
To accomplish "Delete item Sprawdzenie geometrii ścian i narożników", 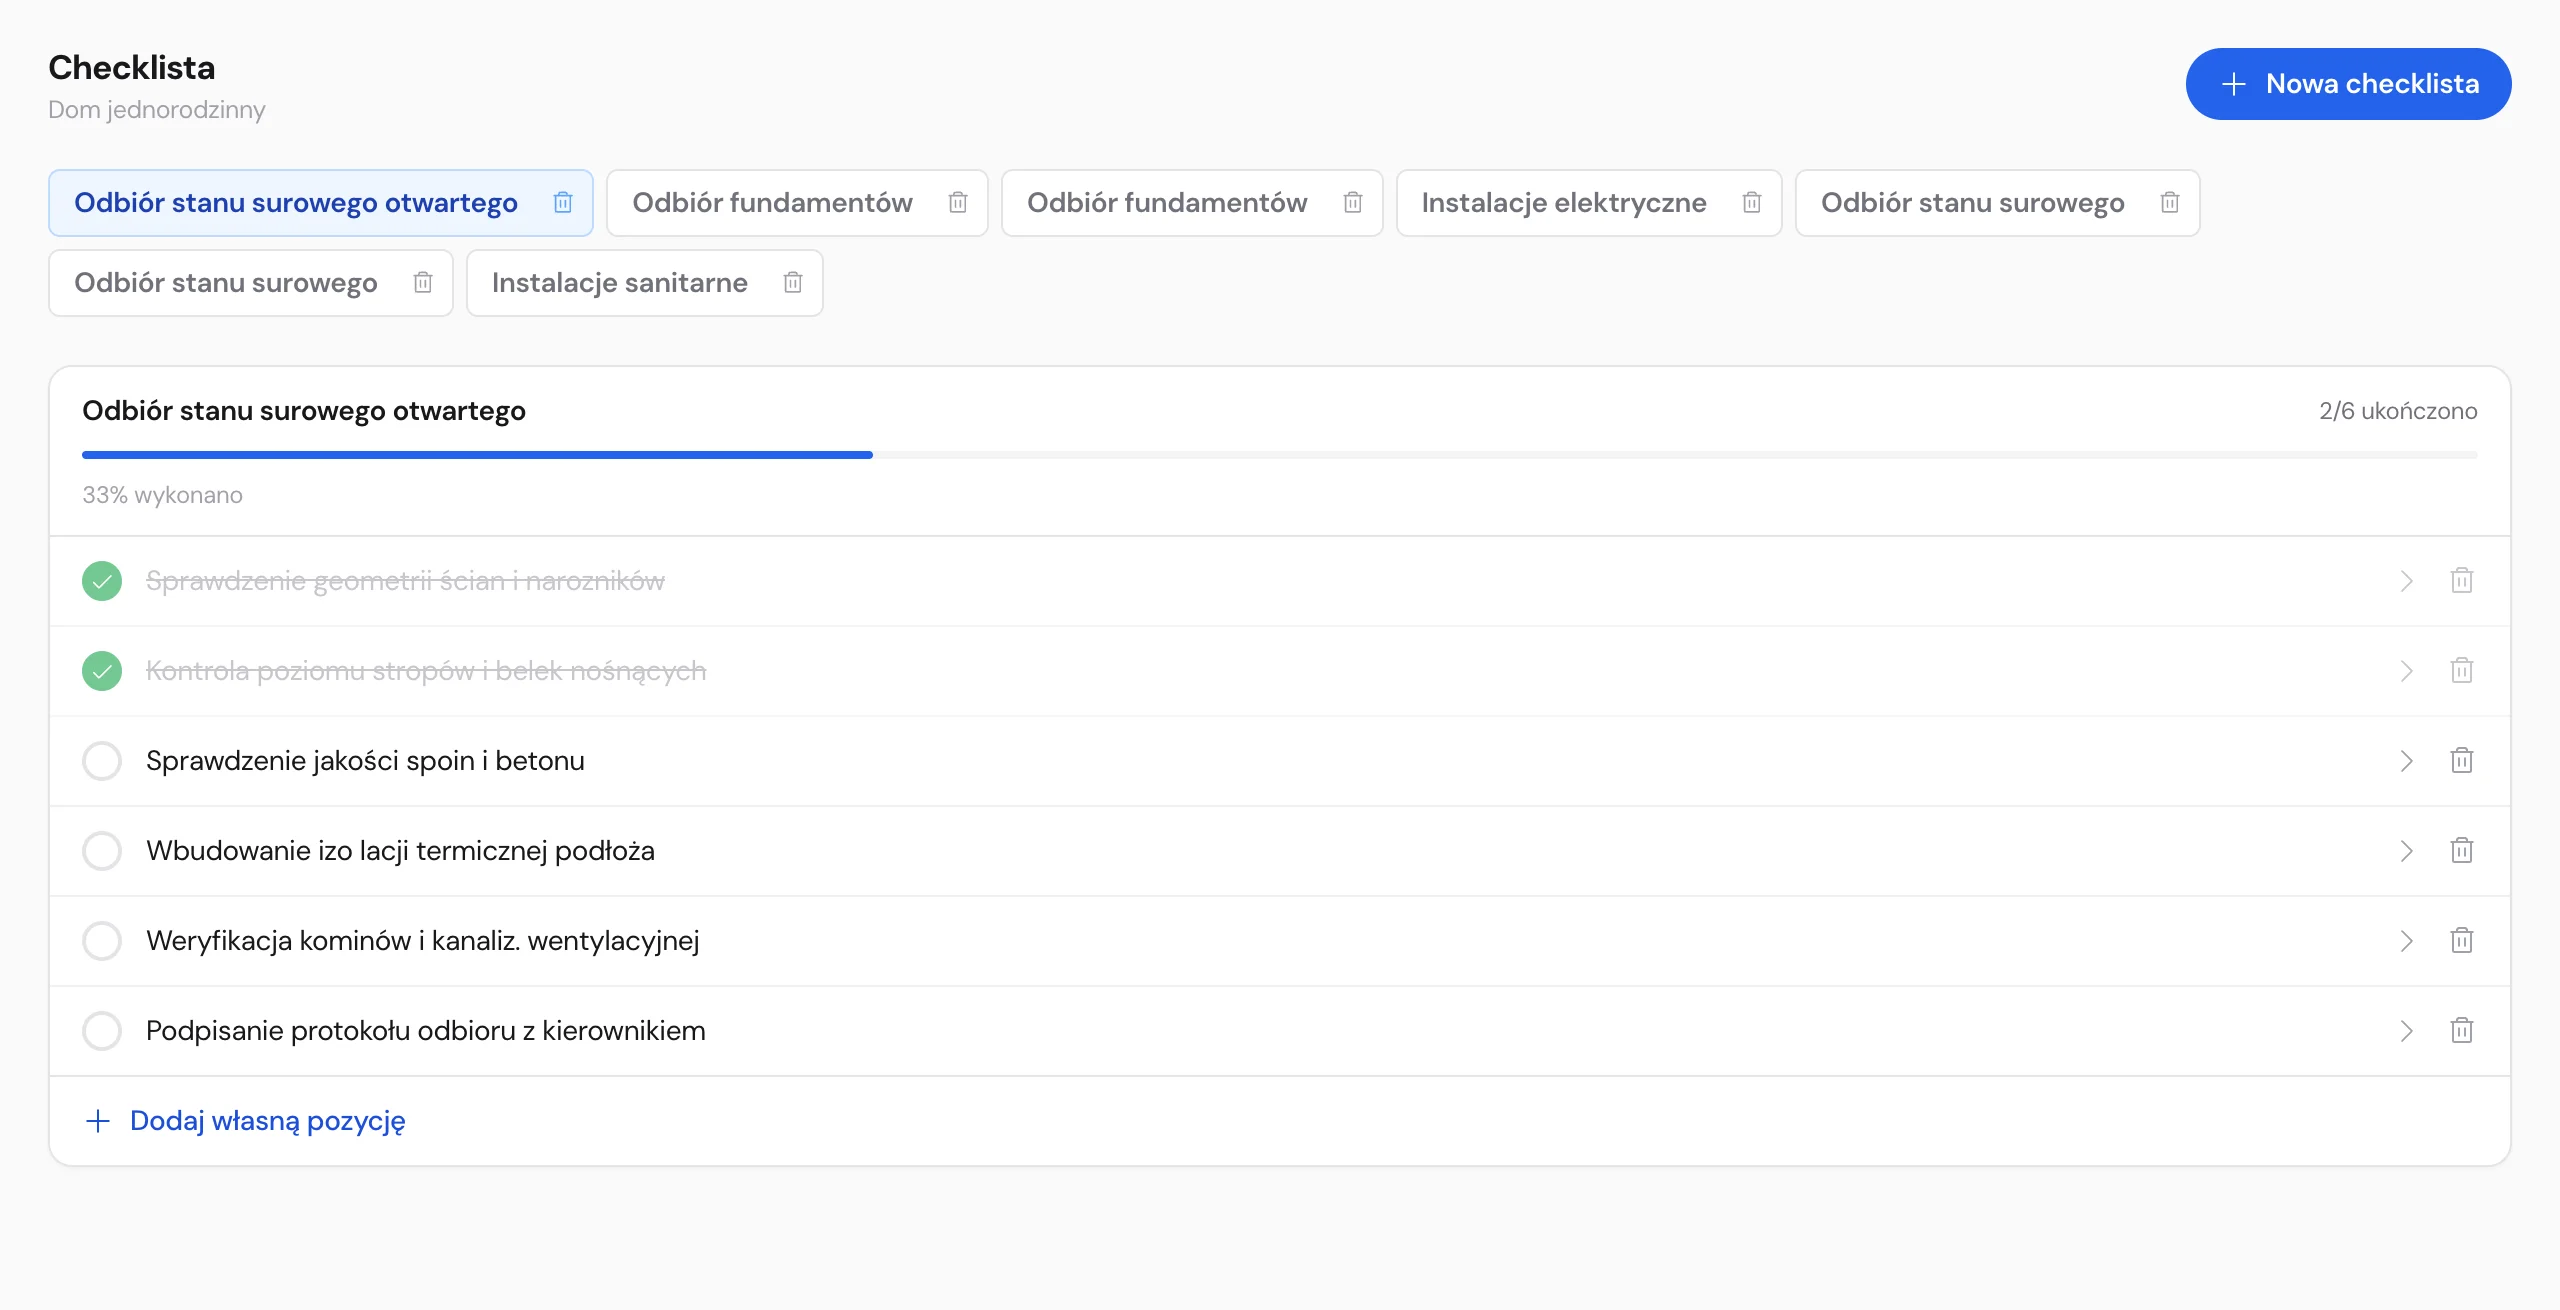I will (2462, 581).
